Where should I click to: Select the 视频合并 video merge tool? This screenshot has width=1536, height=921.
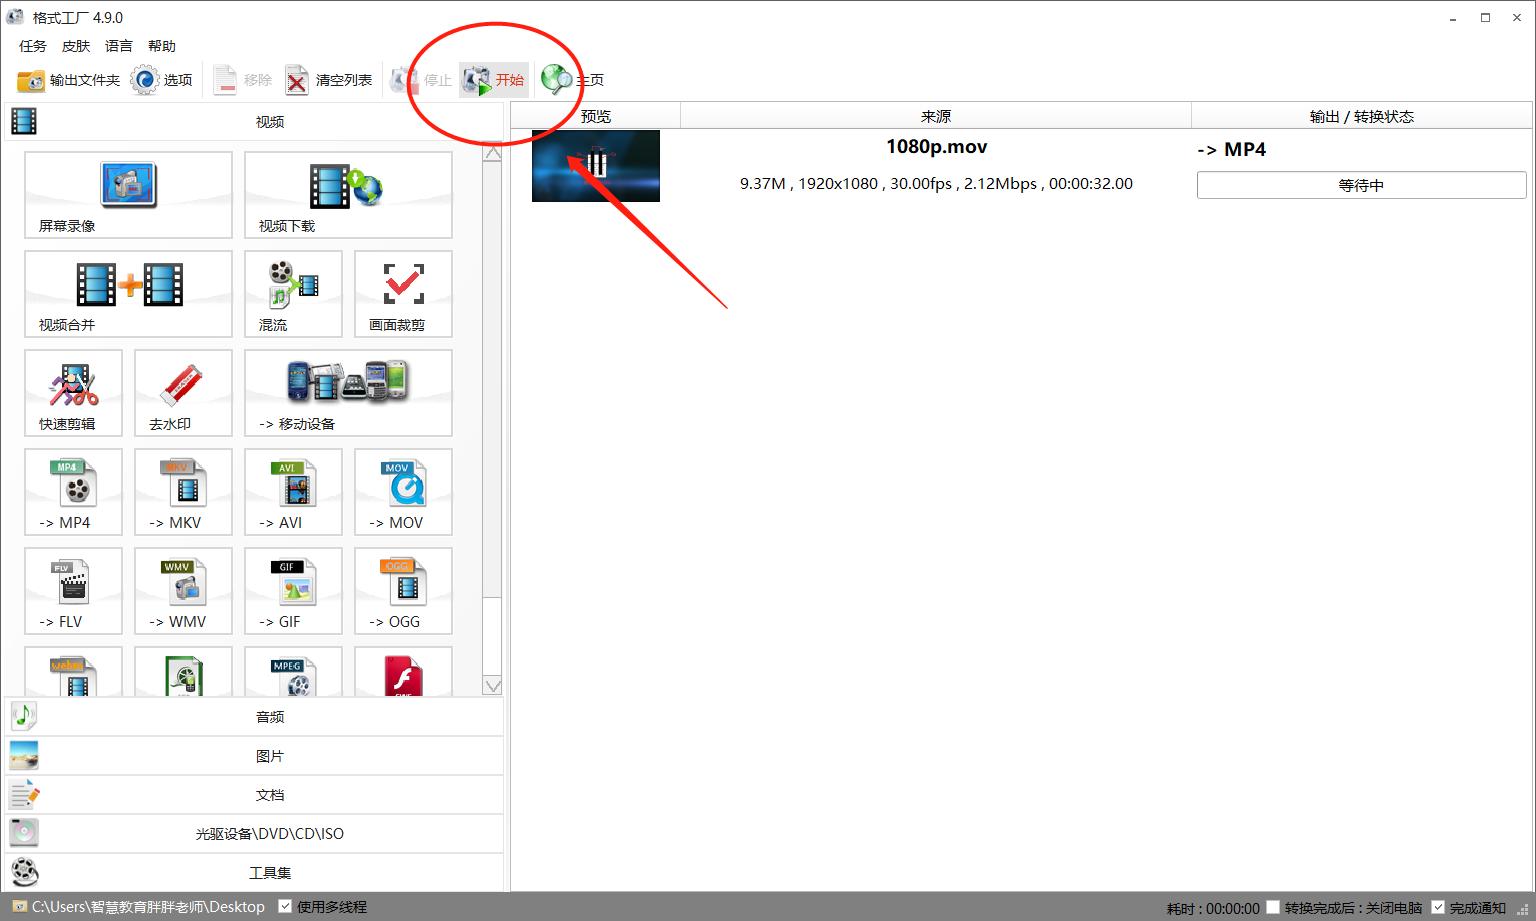[128, 294]
